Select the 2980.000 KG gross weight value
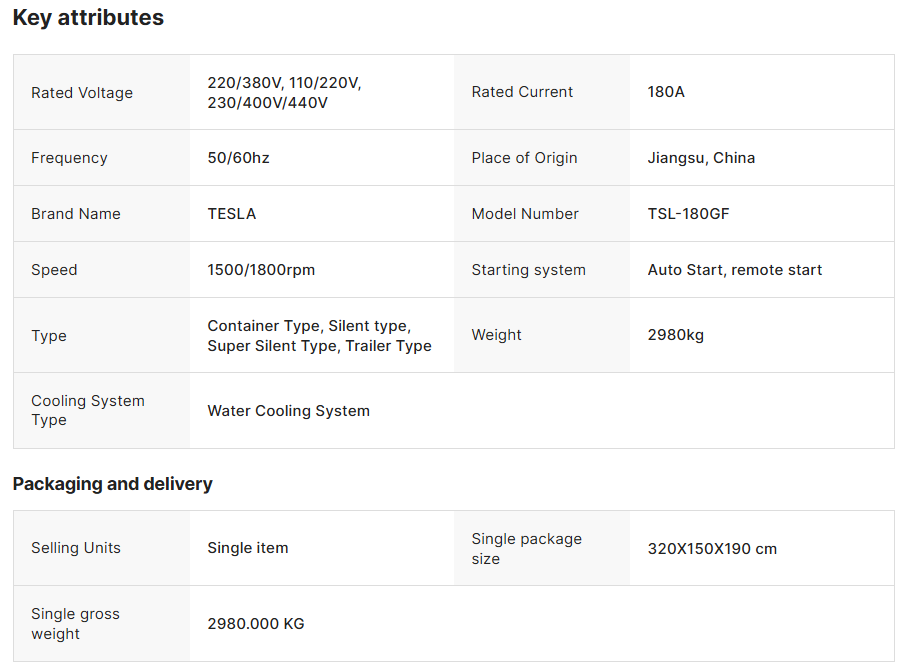This screenshot has width=900, height=671. (x=255, y=623)
